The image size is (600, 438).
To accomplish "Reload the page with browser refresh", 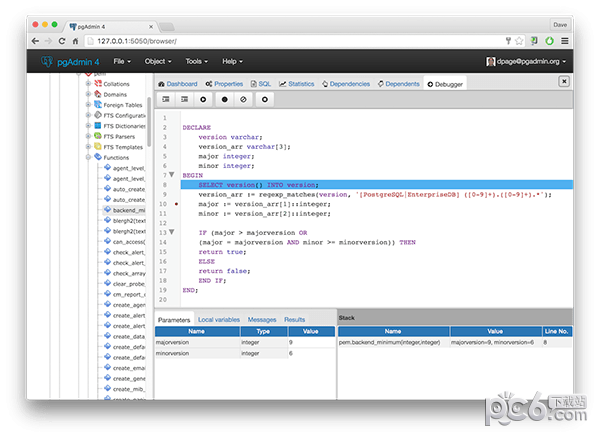I will [x=62, y=41].
